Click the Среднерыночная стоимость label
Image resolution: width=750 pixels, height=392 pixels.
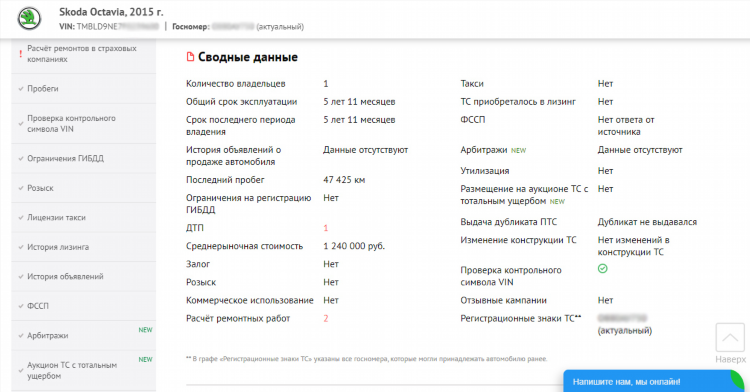coord(244,246)
